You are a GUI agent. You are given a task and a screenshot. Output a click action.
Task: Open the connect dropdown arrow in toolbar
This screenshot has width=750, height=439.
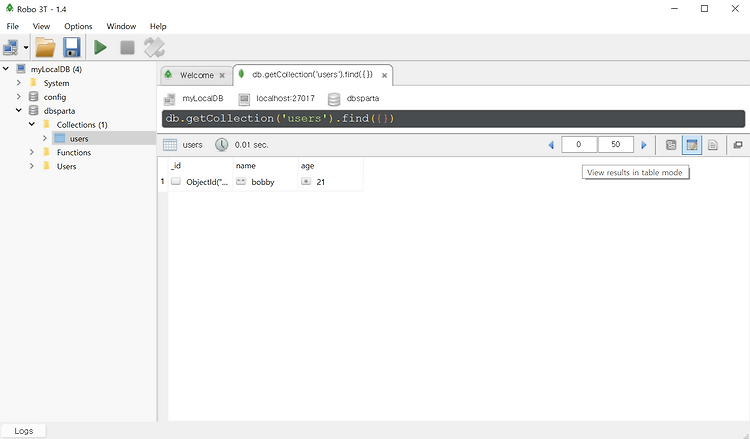pos(26,47)
